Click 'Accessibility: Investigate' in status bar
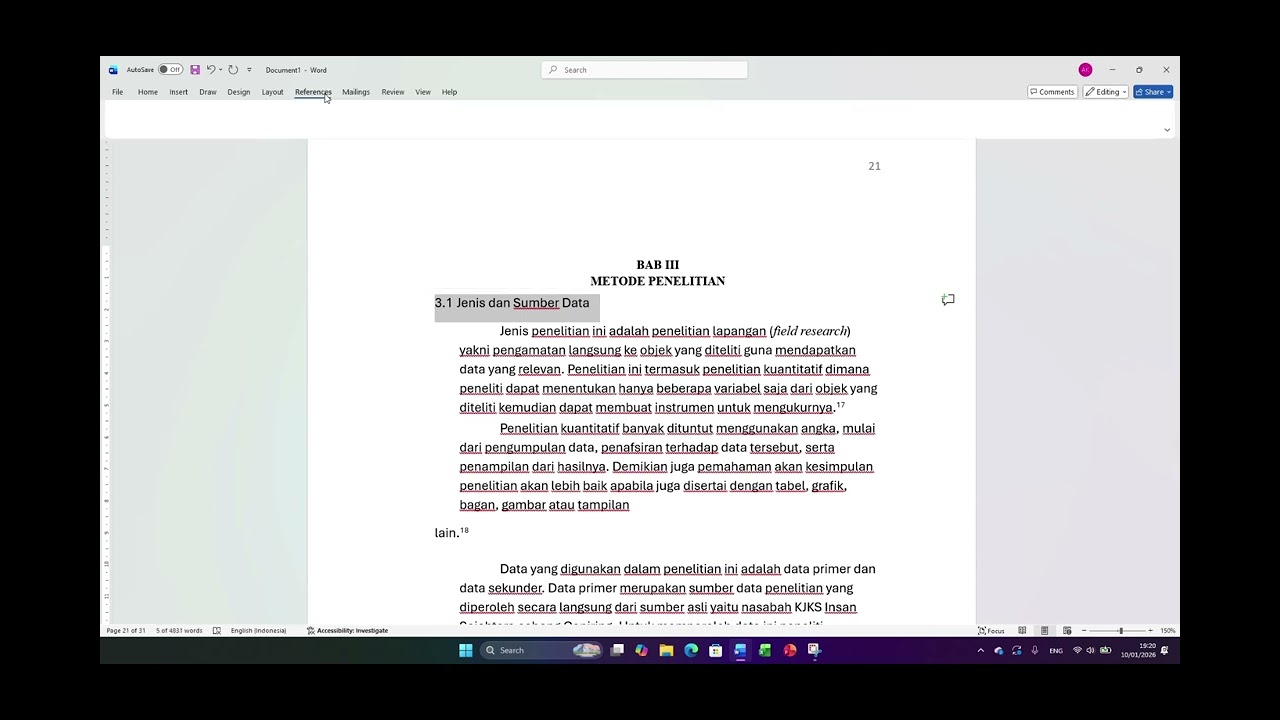This screenshot has width=1280, height=720. 347,631
